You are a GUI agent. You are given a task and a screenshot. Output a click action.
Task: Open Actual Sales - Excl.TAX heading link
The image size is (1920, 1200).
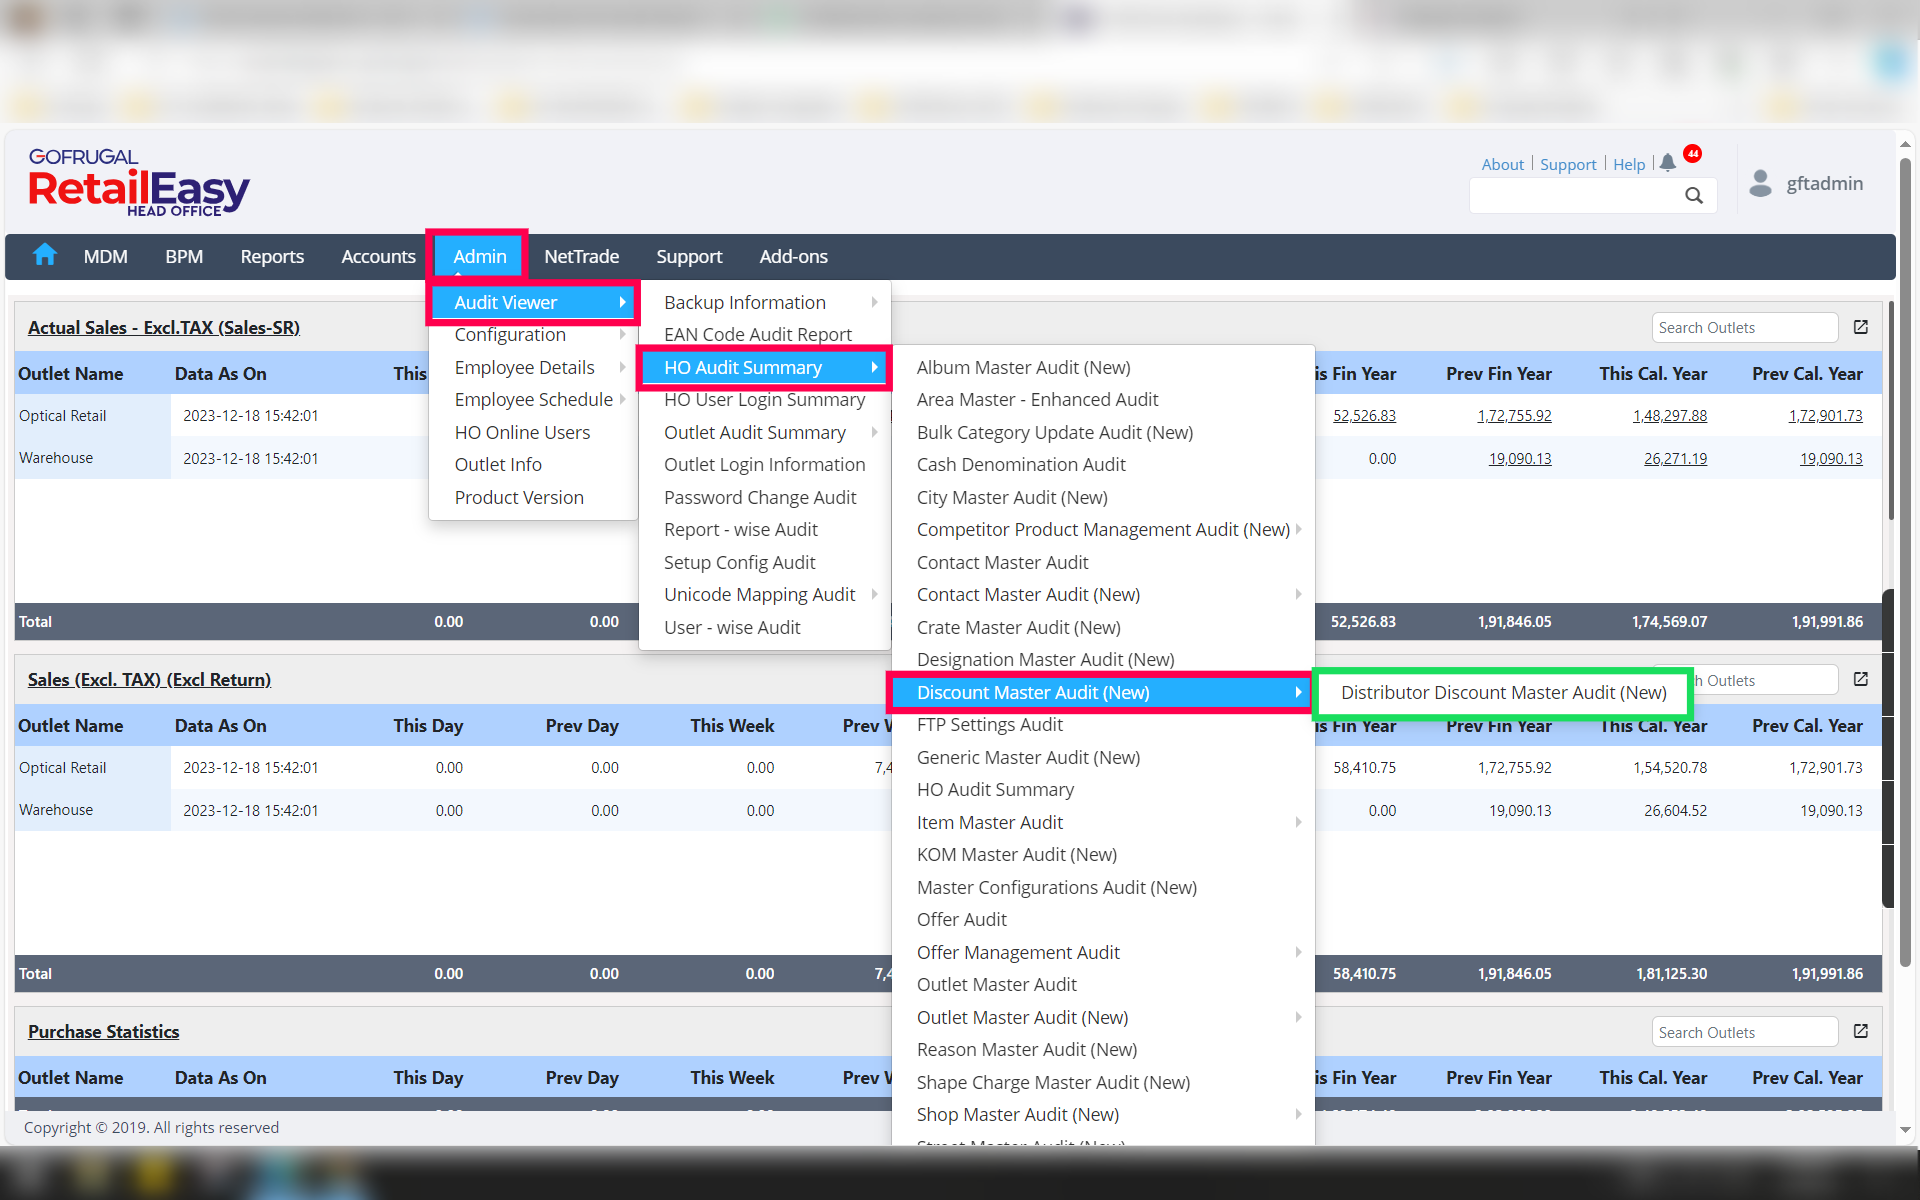click(163, 327)
